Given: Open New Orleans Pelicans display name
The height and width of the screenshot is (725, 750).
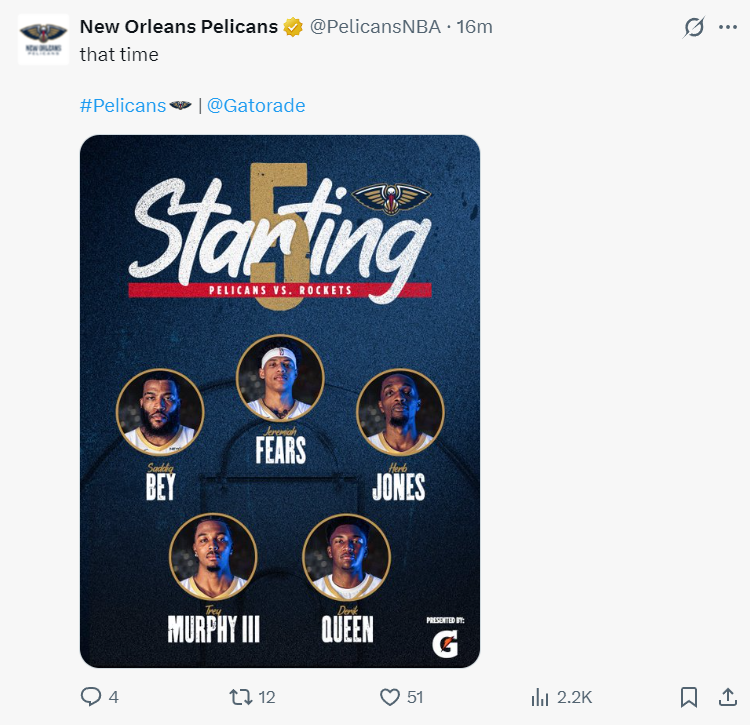Looking at the screenshot, I should pyautogui.click(x=178, y=27).
